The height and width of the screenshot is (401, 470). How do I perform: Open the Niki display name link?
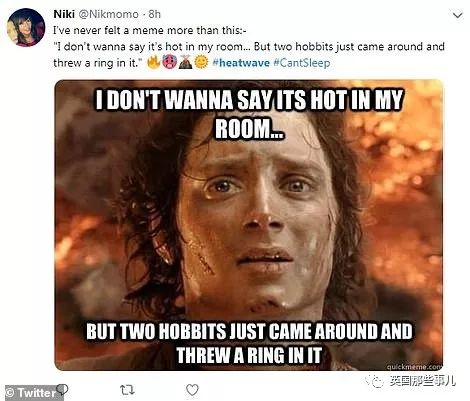64,14
